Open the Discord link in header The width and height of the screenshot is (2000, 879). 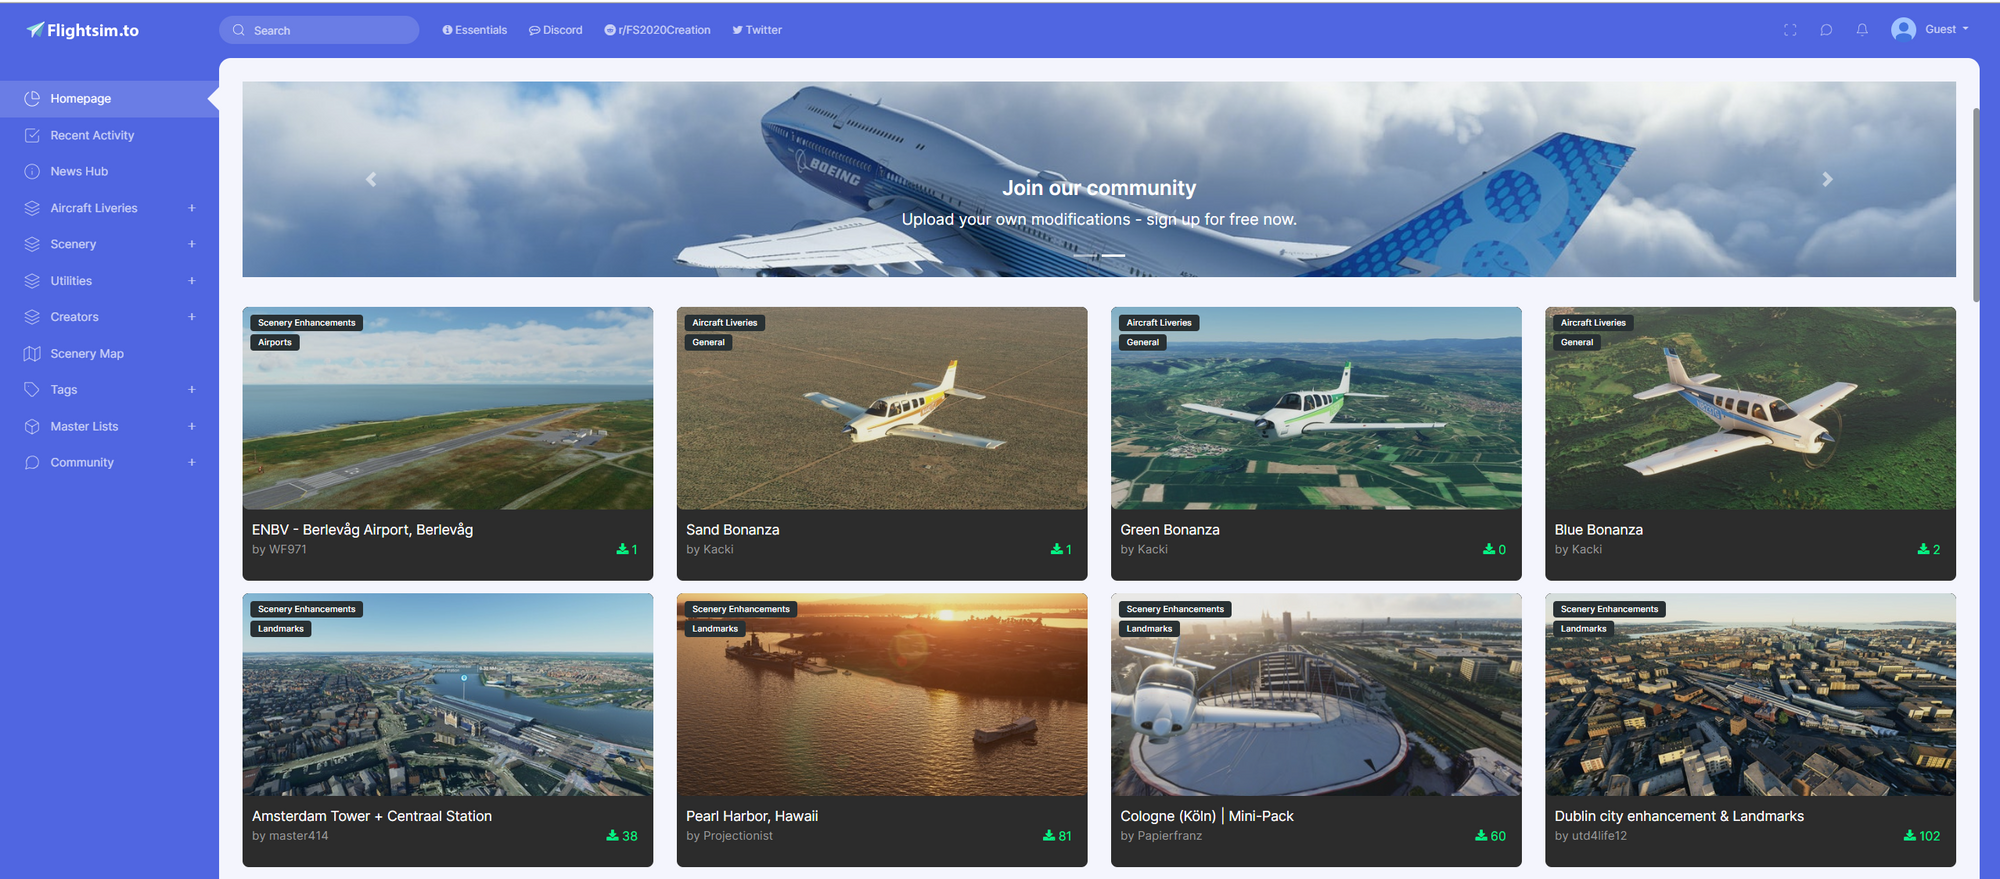556,30
